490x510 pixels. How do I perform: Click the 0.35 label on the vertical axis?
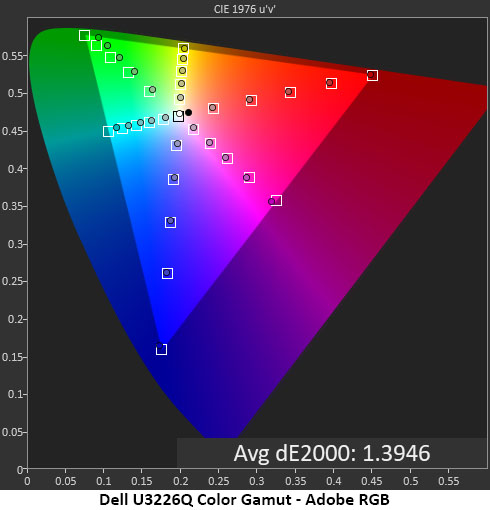pyautogui.click(x=12, y=206)
